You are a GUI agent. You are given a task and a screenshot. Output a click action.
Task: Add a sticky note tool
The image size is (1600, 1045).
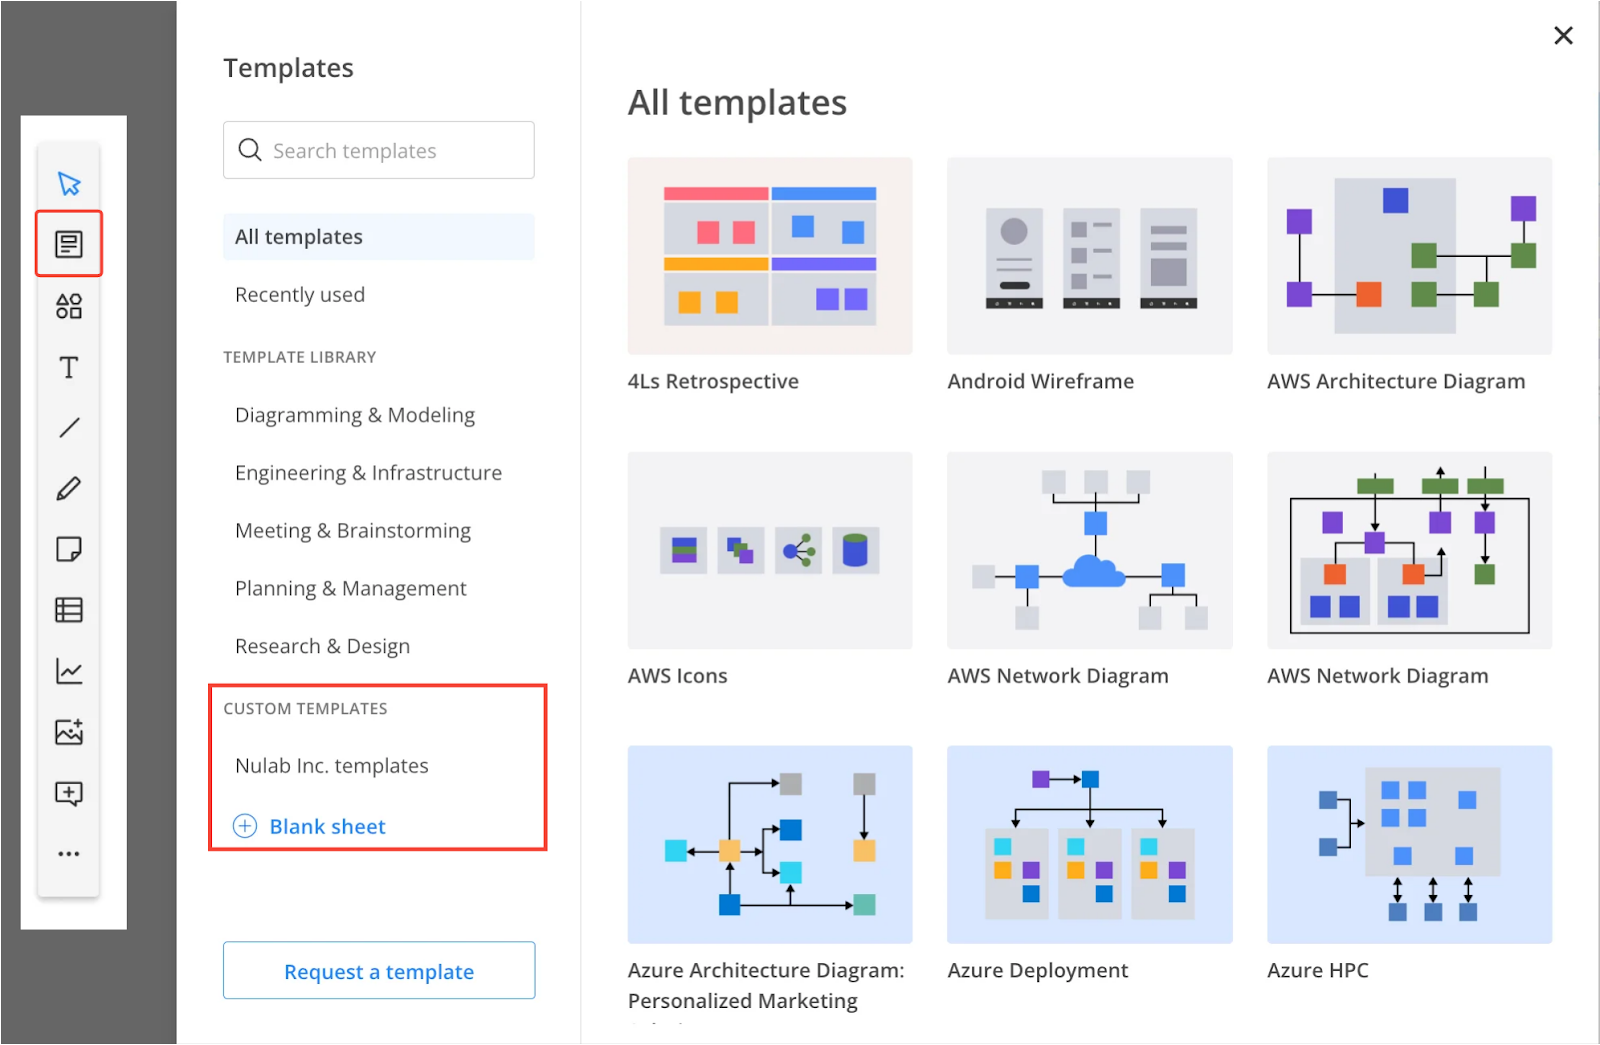click(69, 550)
